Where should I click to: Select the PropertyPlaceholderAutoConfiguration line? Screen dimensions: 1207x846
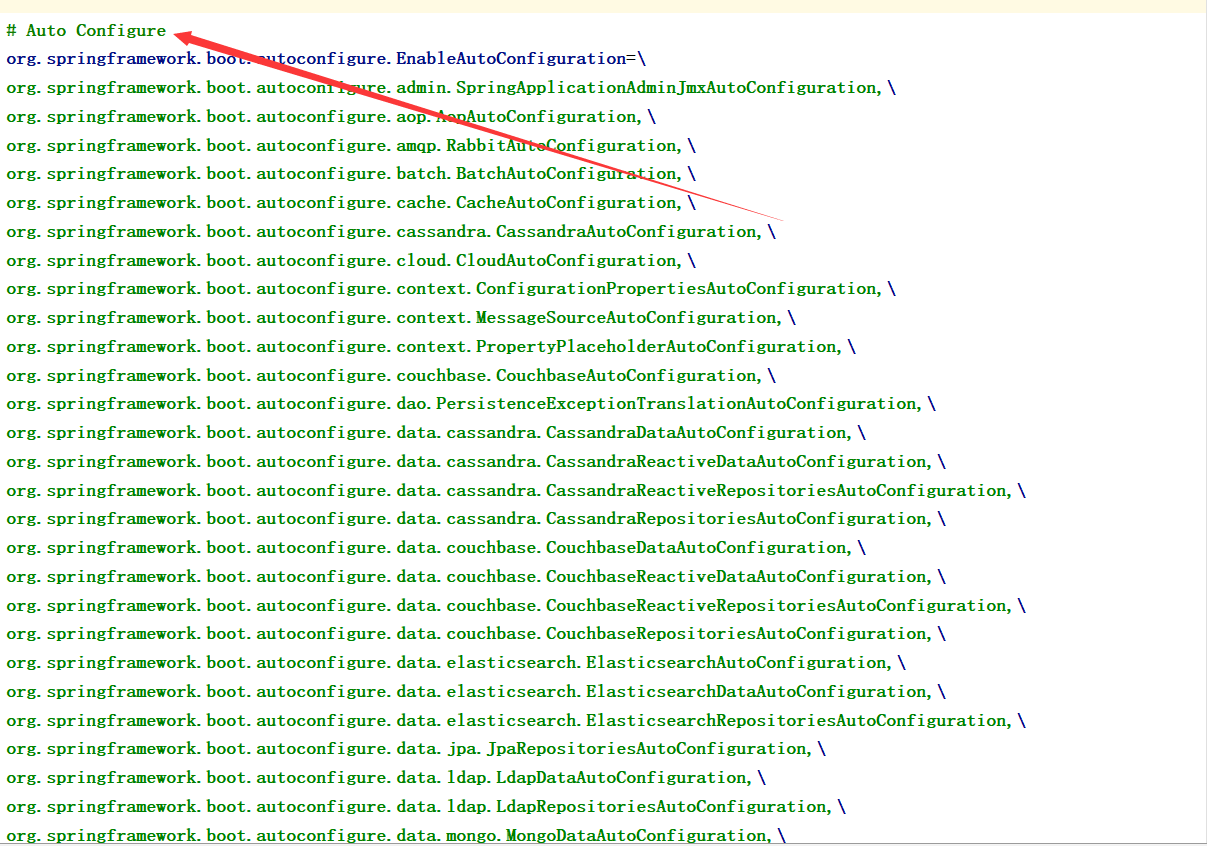431,347
